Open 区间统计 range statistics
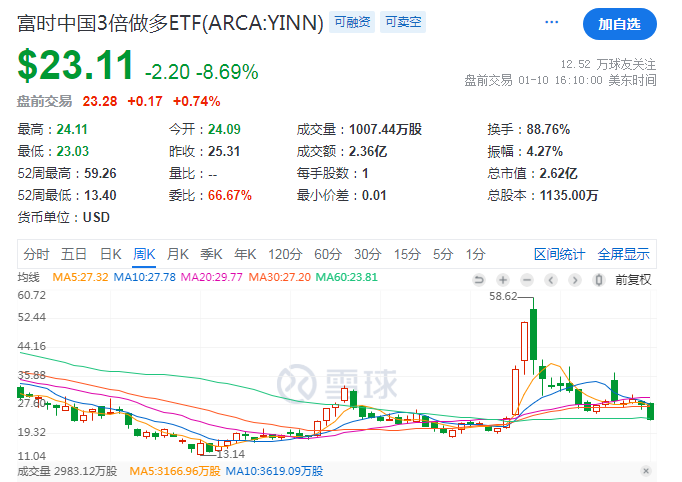The image size is (682, 482). 559,254
